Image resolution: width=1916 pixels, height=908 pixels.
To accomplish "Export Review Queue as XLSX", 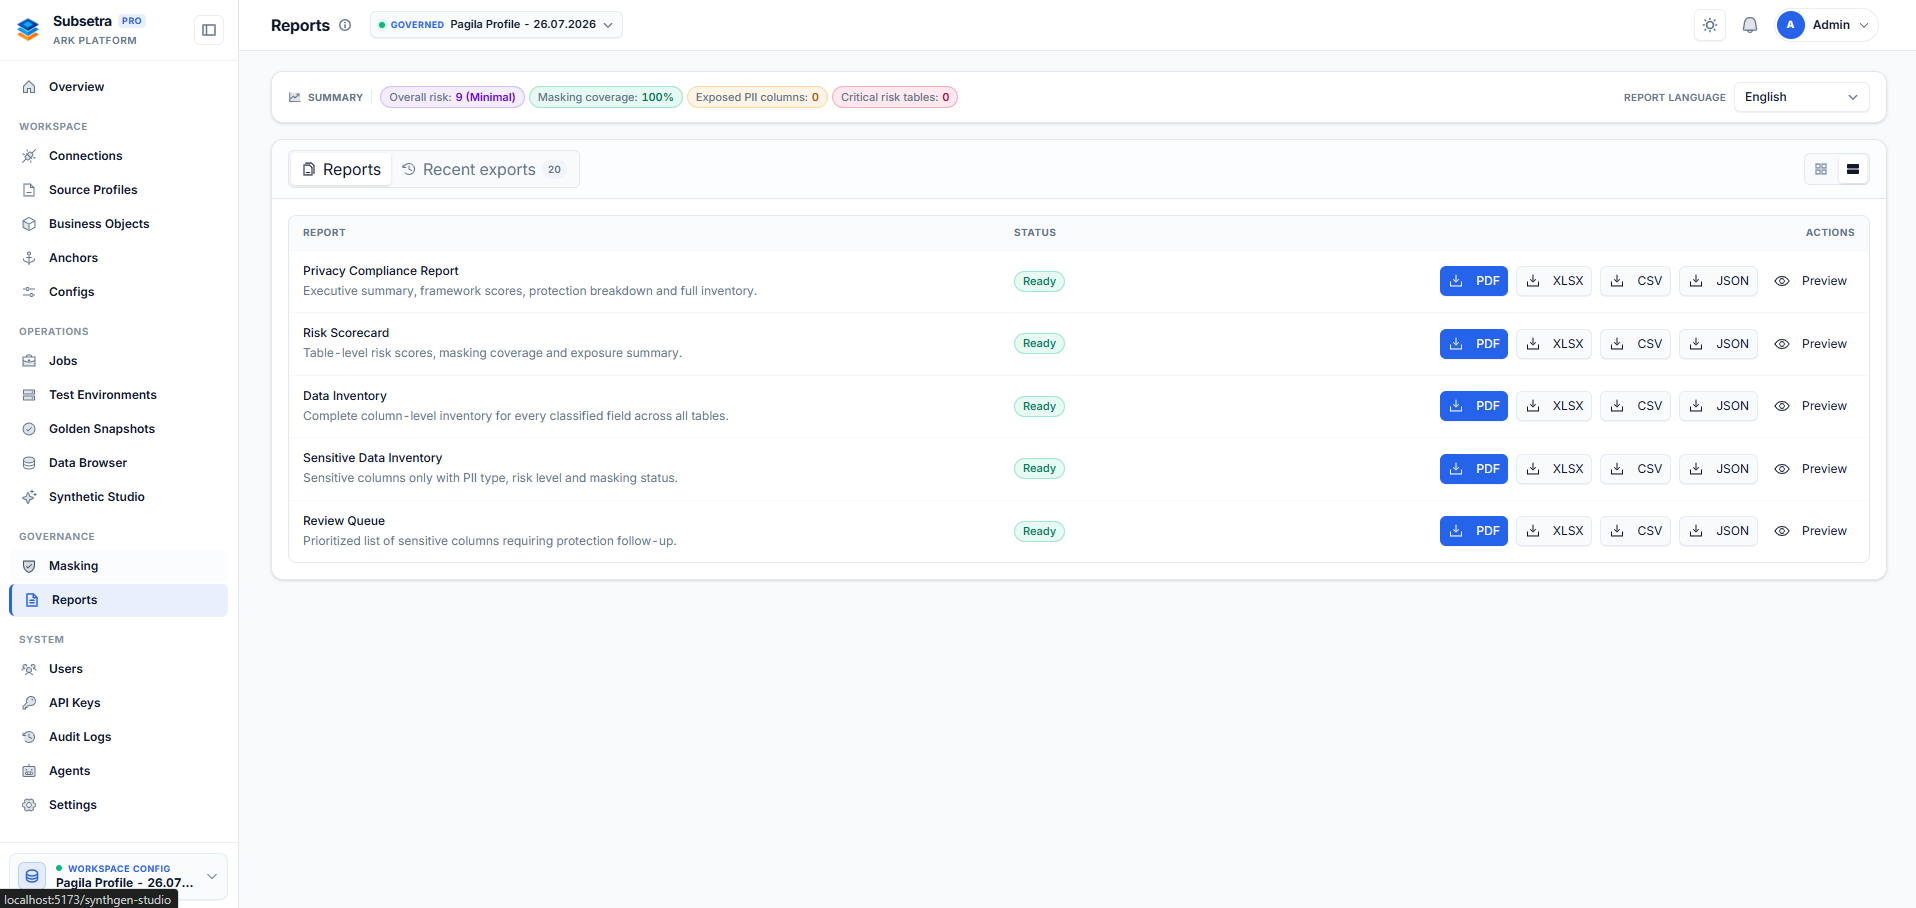I will click(1554, 531).
